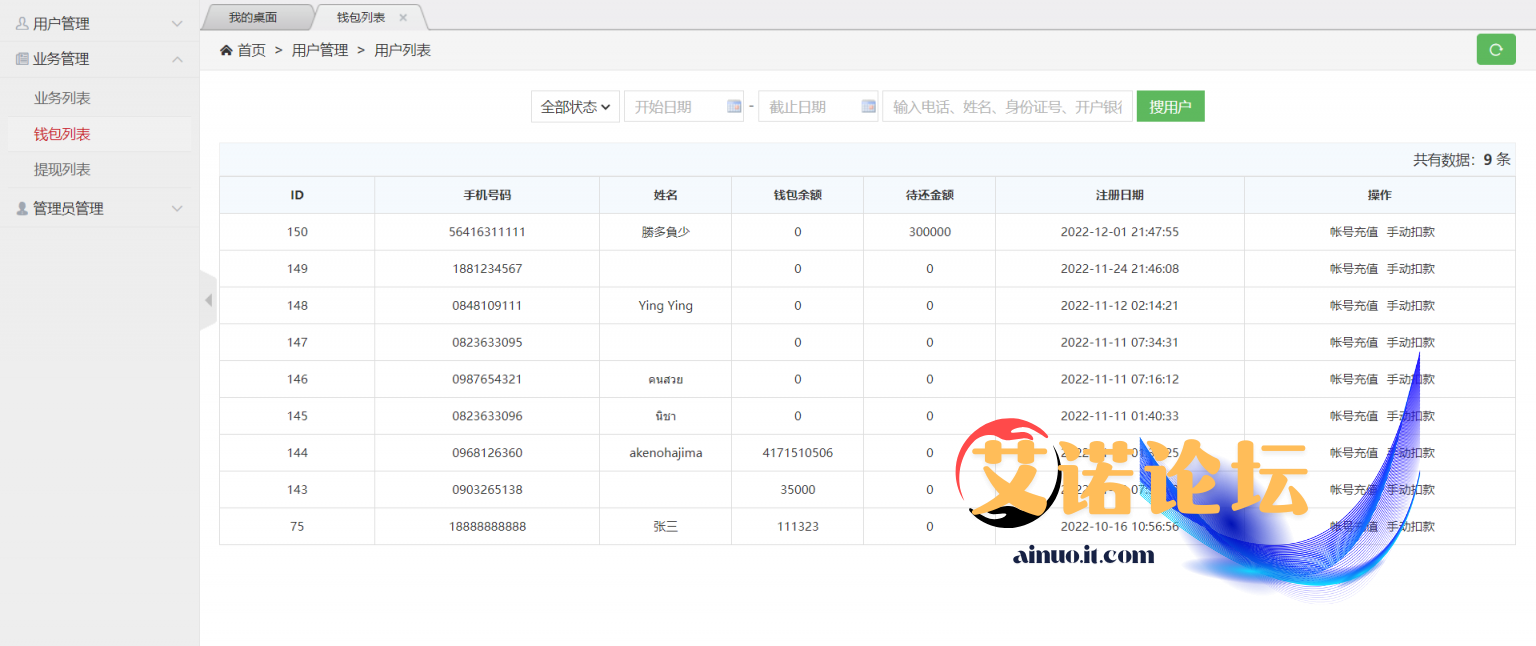Open 钱包列表 in sidebar

[x=63, y=134]
